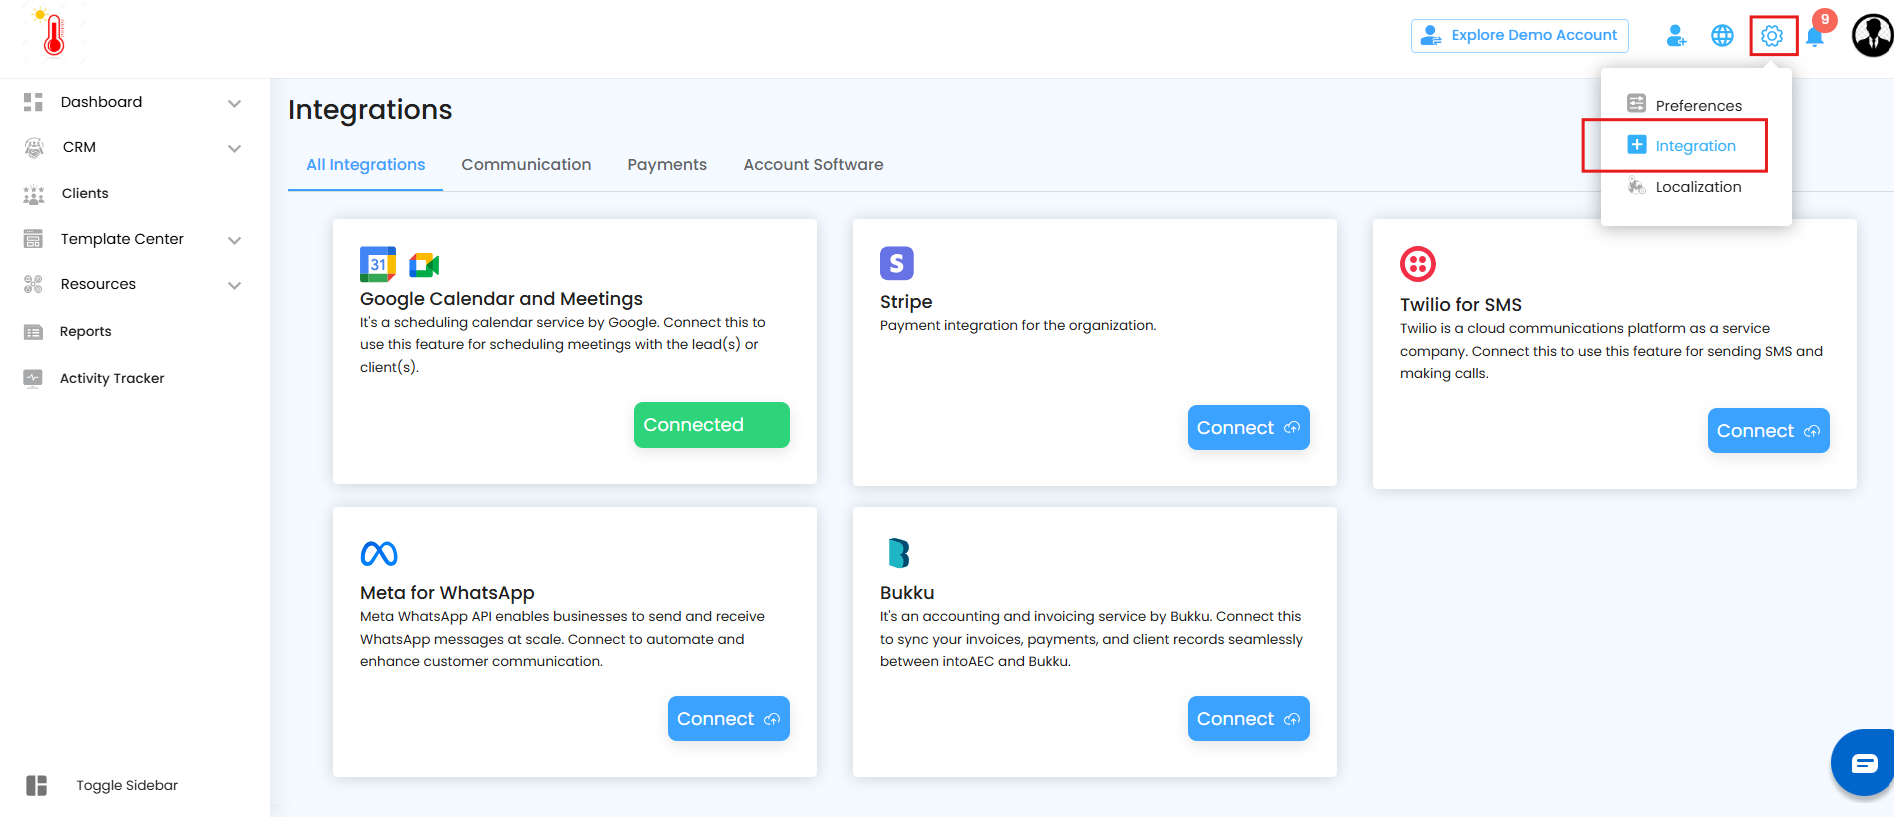Click the Toggle Sidebar icon
1894x817 pixels.
pos(37,785)
